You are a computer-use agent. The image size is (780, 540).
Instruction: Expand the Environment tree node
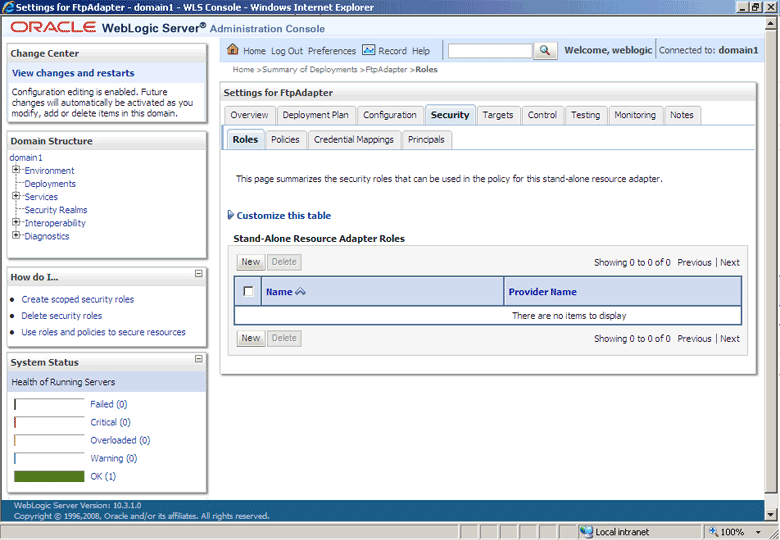(x=16, y=170)
